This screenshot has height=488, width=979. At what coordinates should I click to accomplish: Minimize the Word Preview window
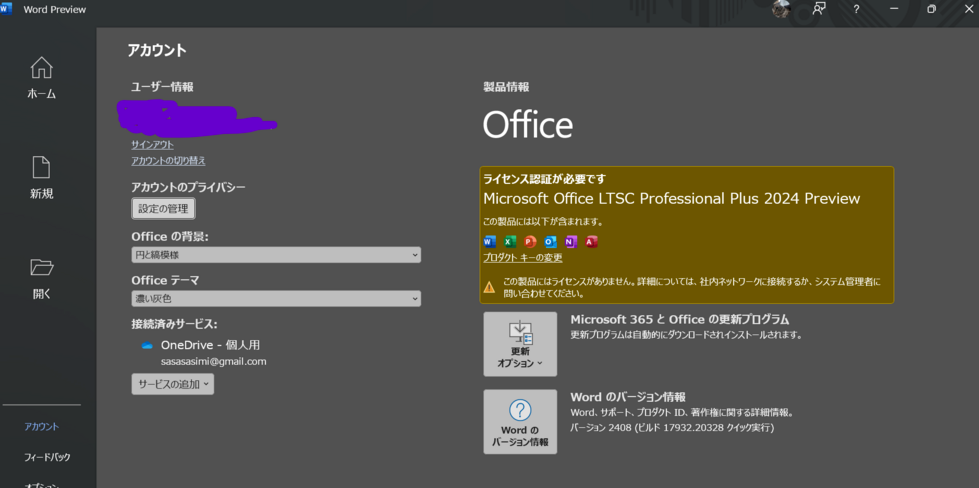point(894,9)
